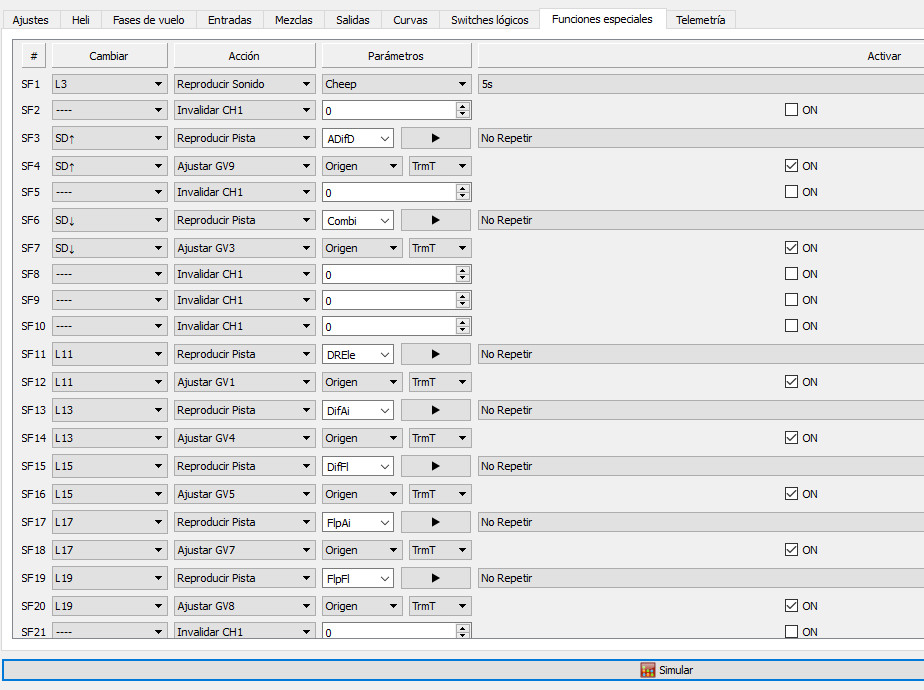Switch to the Switches lógicos tab
Image resolution: width=924 pixels, height=690 pixels.
point(489,20)
